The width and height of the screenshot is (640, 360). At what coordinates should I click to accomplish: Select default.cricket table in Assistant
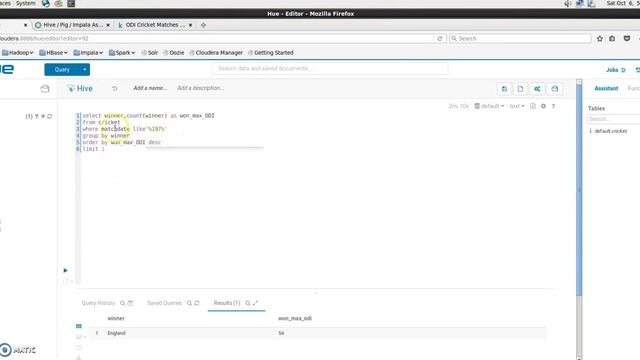tap(611, 131)
